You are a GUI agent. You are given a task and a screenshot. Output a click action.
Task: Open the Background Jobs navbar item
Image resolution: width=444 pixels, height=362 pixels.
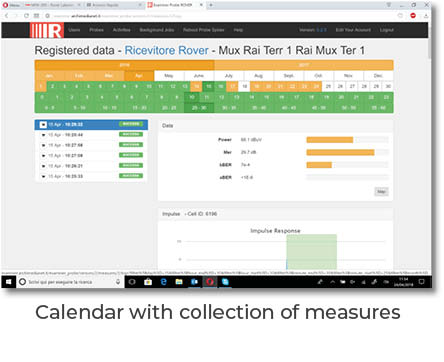[157, 30]
